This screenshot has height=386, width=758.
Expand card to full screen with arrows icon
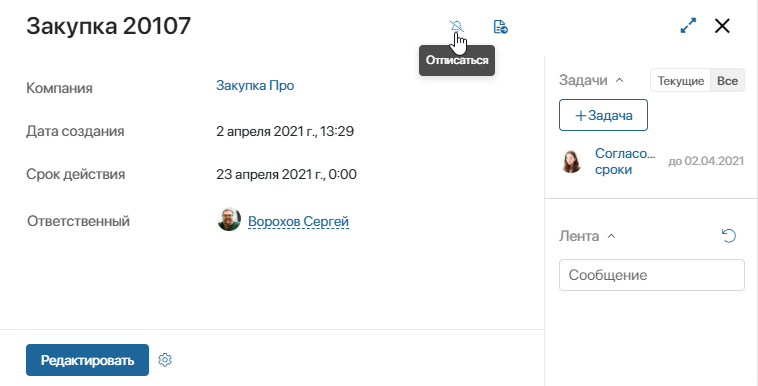(x=688, y=26)
